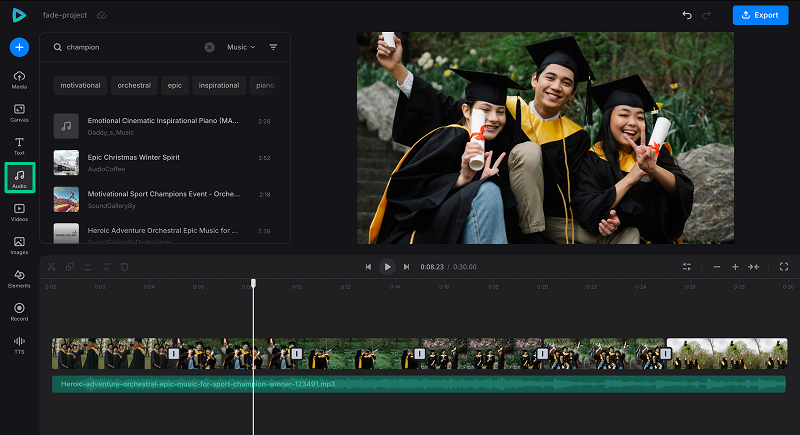
Task: Open the Text sidebar panel
Action: [x=19, y=146]
